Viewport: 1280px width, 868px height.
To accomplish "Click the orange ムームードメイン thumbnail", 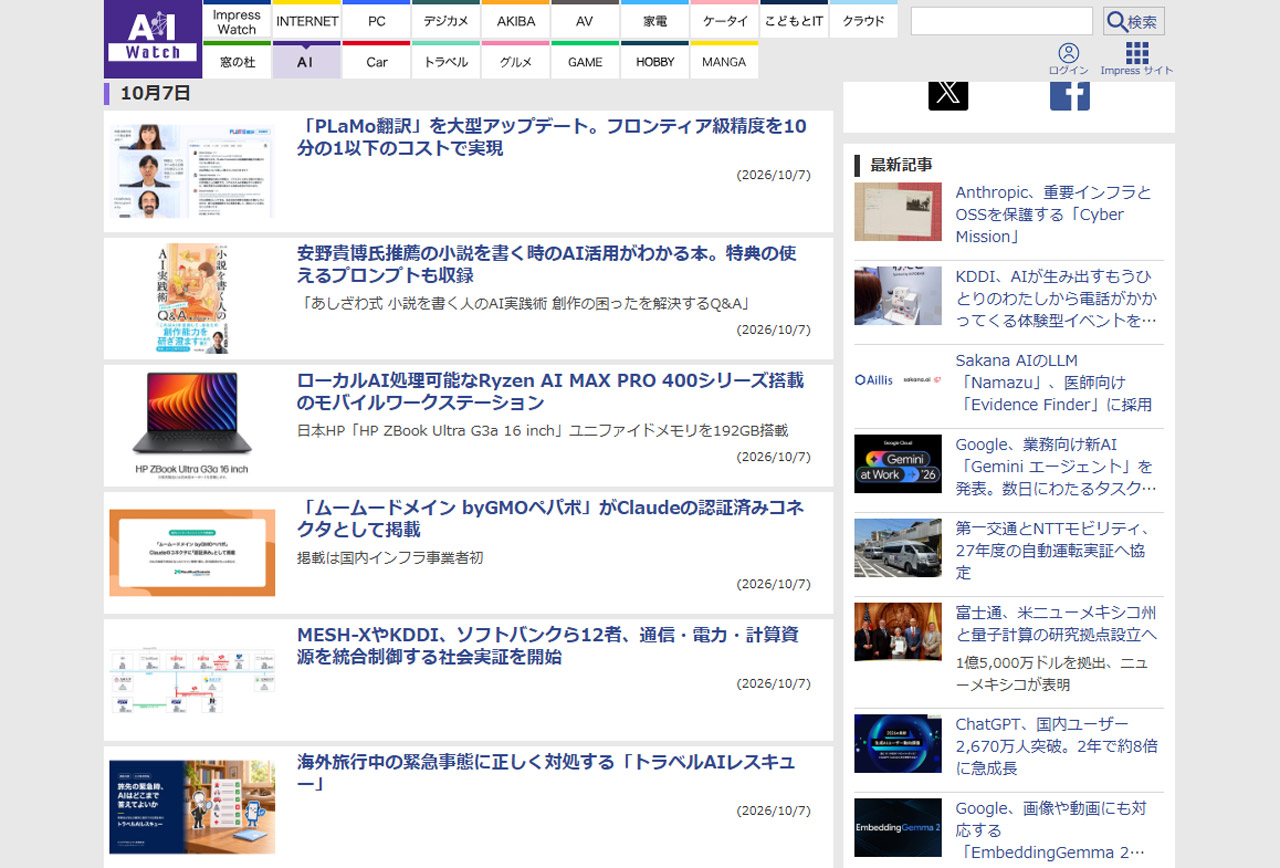I will click(x=191, y=553).
